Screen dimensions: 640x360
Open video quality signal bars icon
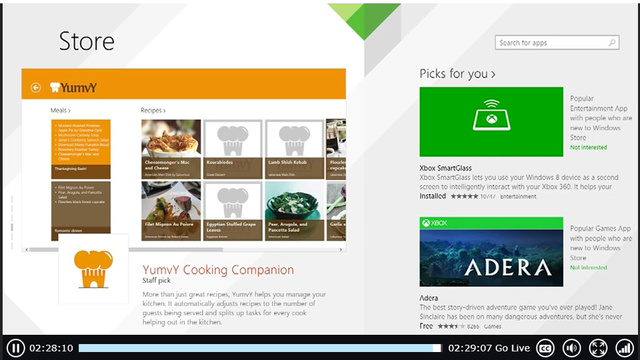pos(624,348)
